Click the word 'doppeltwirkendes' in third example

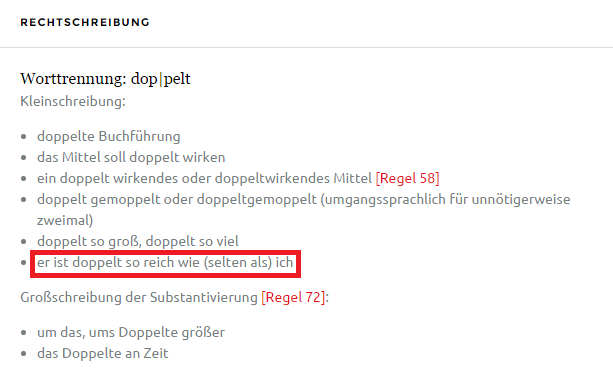coord(272,179)
